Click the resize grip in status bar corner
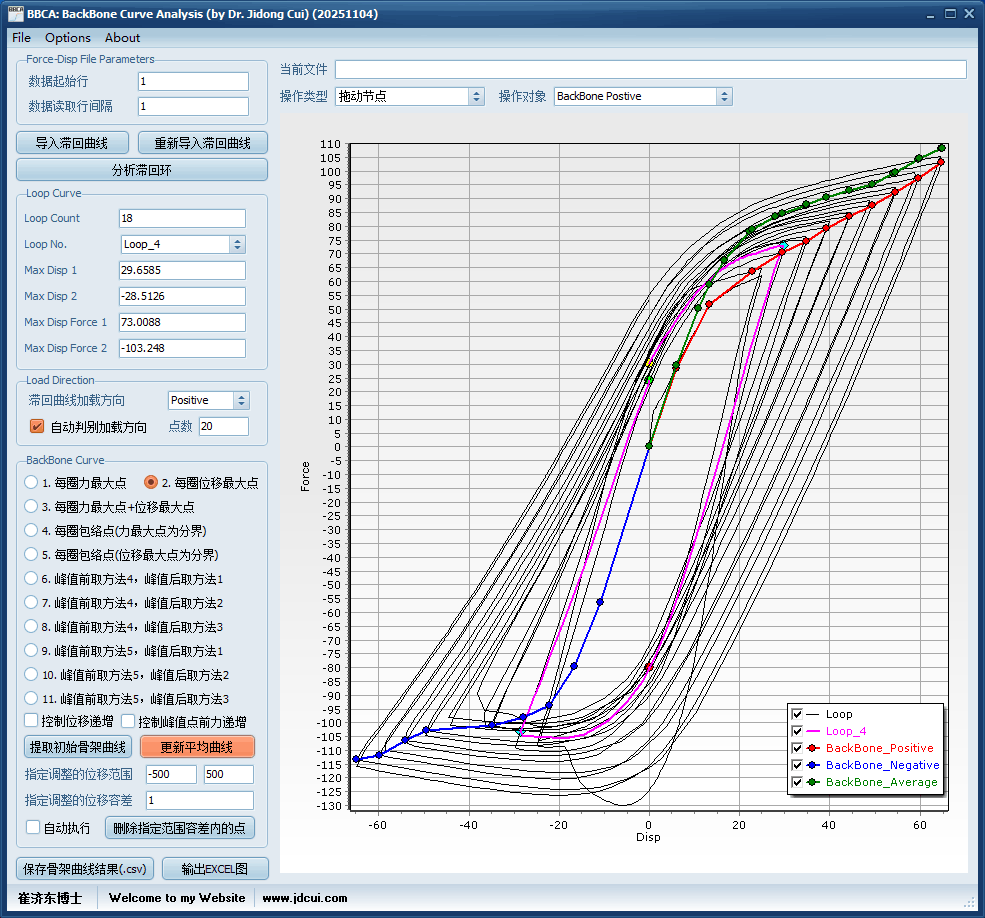The width and height of the screenshot is (985, 918). [x=969, y=901]
